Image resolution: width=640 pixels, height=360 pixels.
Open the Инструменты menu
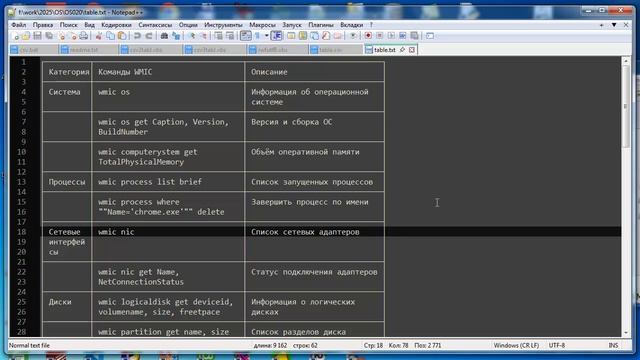pos(223,25)
